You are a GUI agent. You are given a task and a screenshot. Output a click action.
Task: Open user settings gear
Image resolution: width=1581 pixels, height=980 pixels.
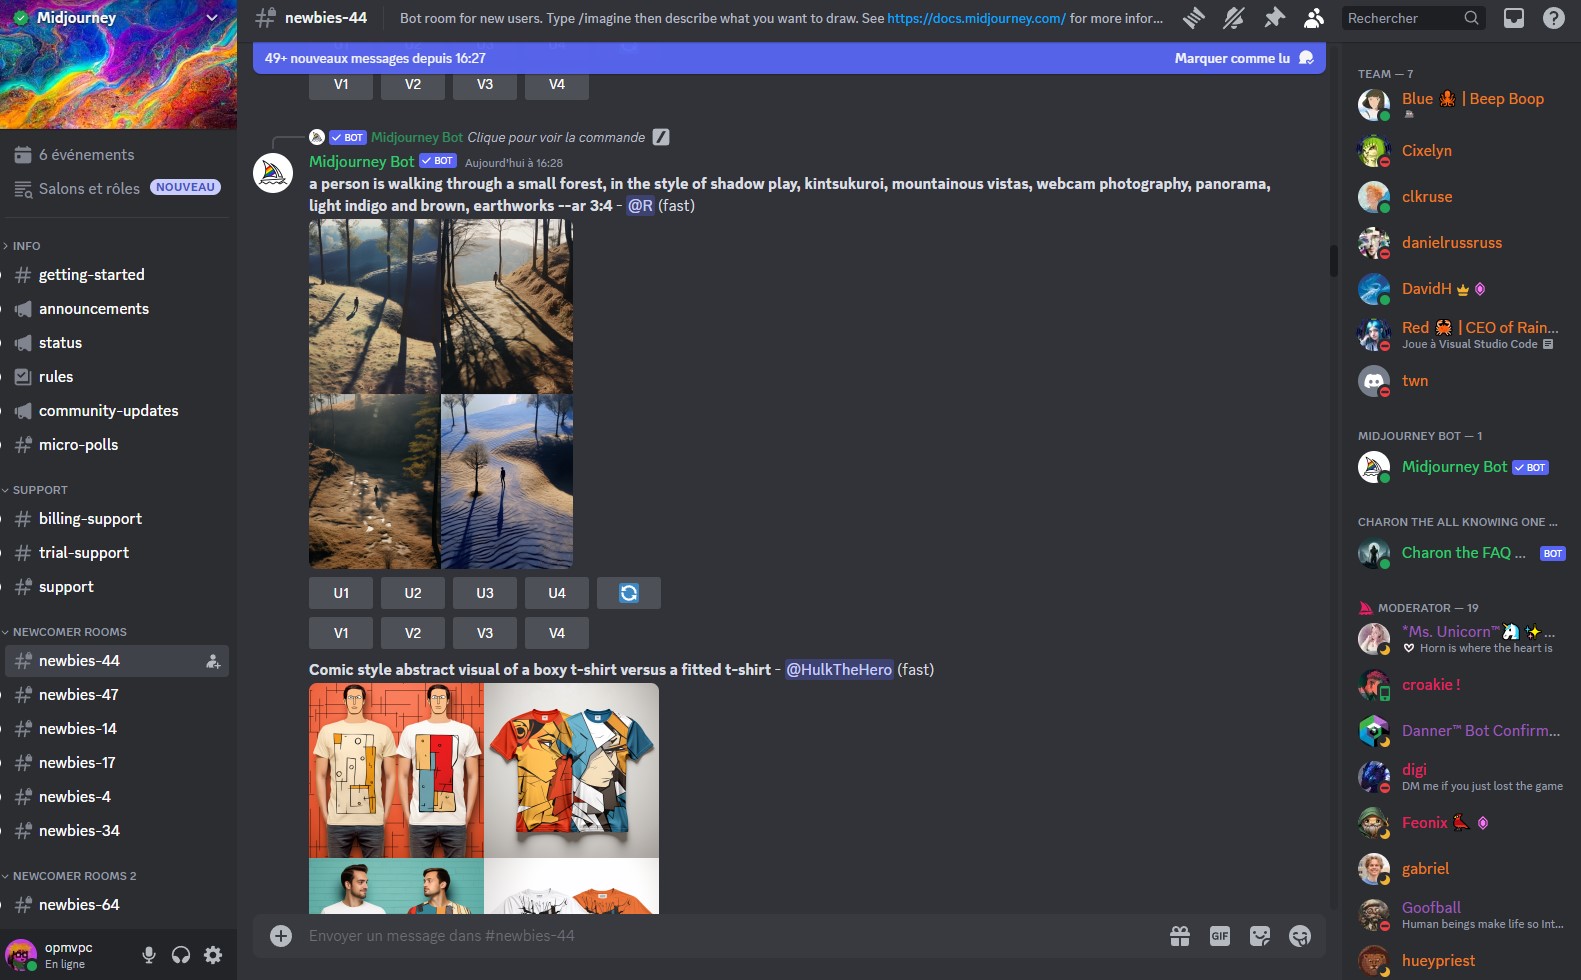(x=213, y=955)
